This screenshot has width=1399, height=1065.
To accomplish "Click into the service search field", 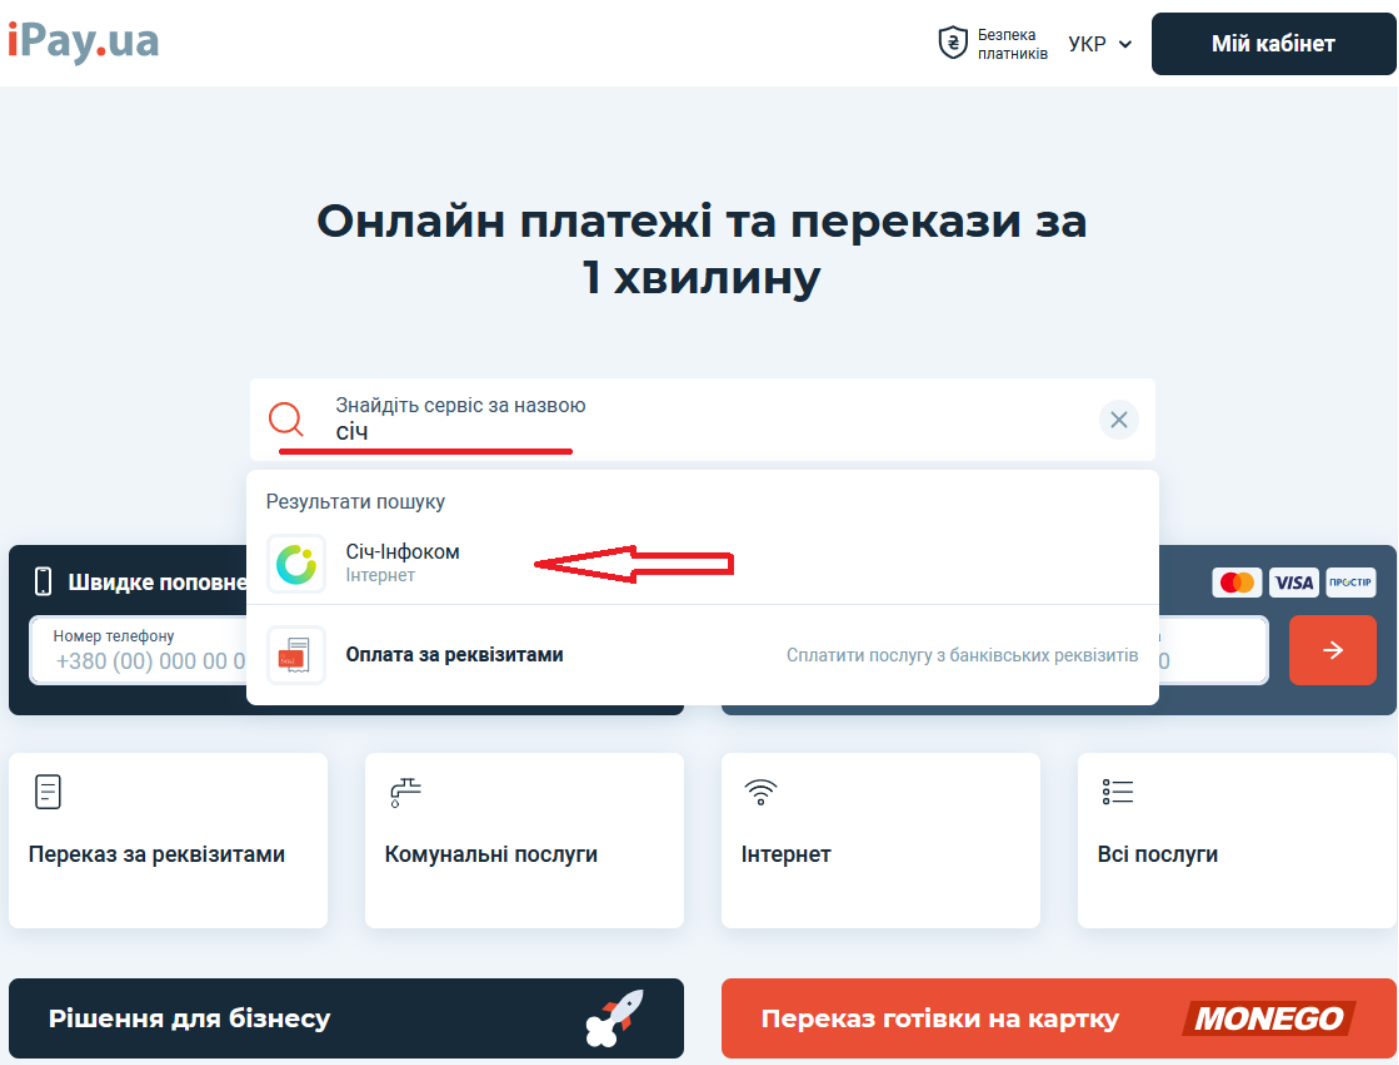I will [700, 420].
